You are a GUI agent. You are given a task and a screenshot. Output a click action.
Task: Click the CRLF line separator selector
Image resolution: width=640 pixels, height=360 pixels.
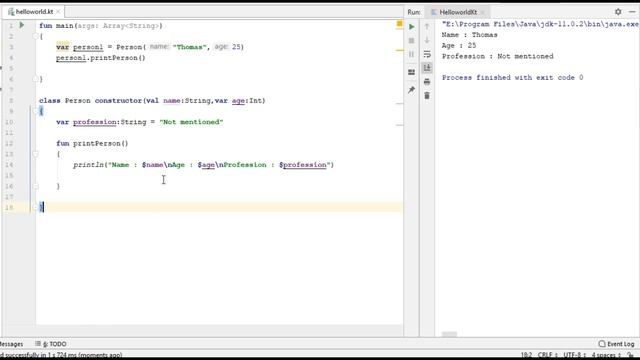pyautogui.click(x=547, y=355)
